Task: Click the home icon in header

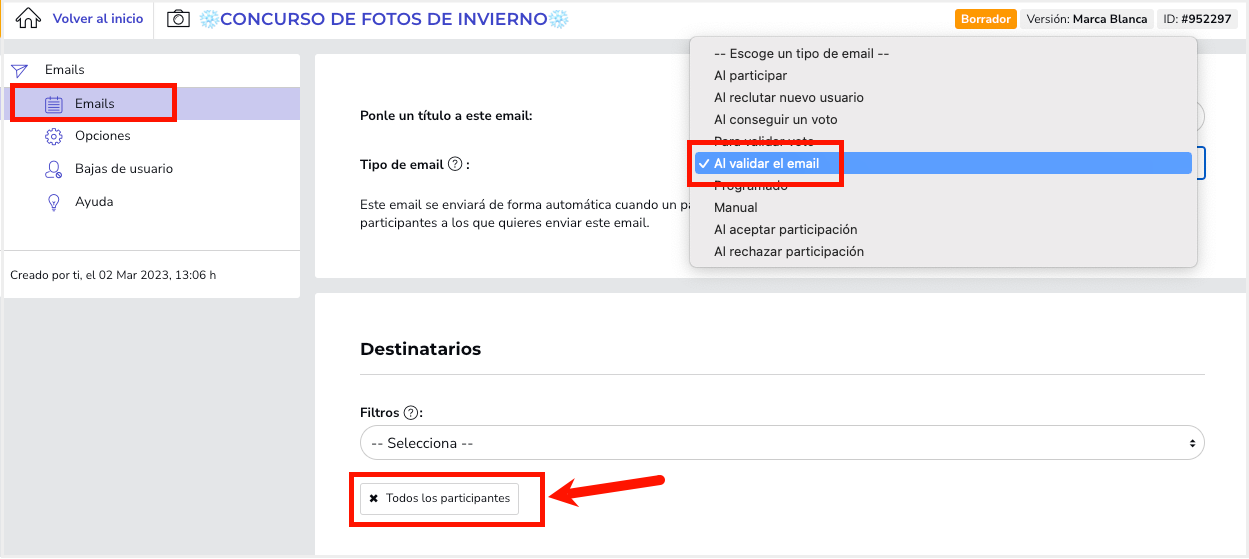Action: coord(28,18)
